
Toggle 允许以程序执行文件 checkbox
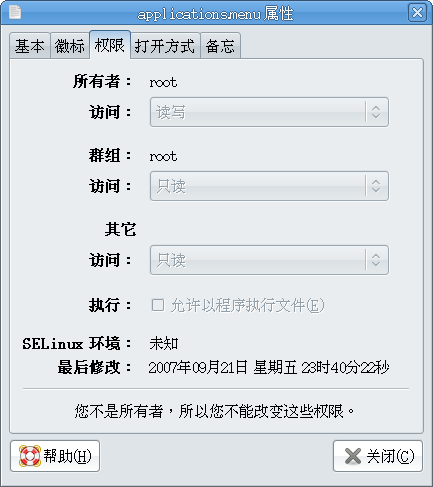(158, 305)
